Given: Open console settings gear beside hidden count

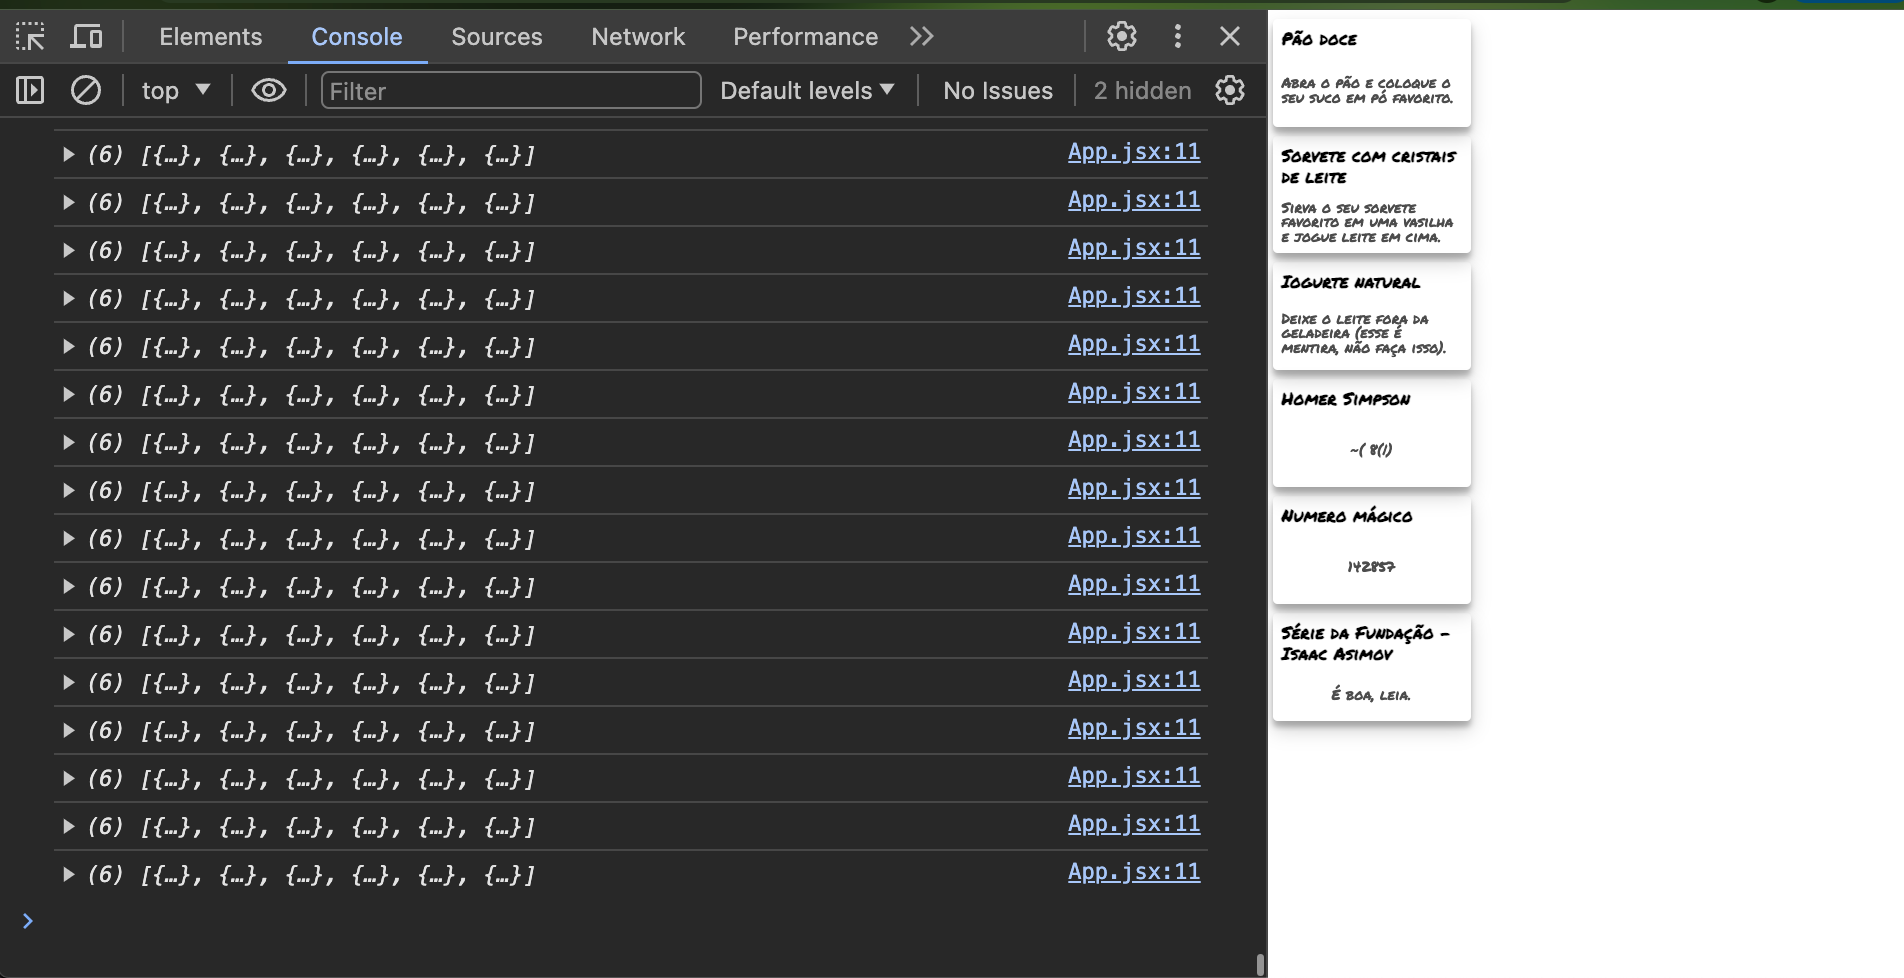Looking at the screenshot, I should pos(1230,91).
